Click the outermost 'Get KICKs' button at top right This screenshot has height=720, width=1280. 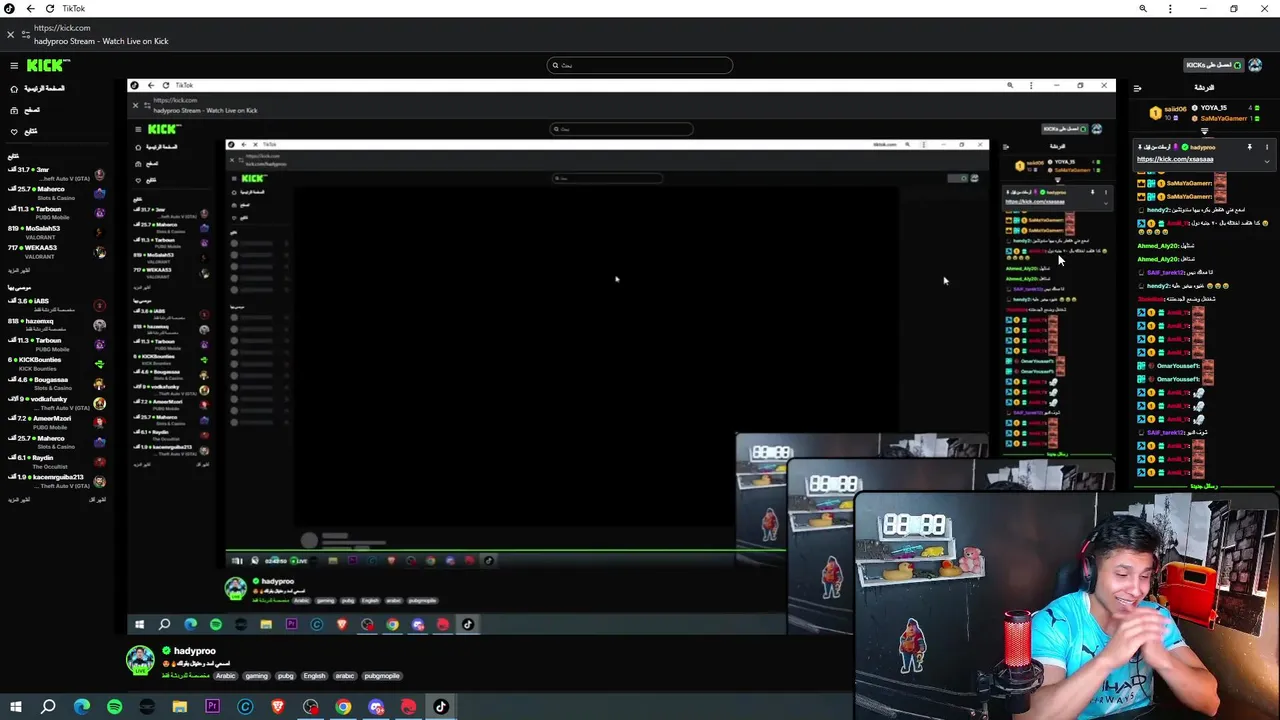click(1214, 65)
